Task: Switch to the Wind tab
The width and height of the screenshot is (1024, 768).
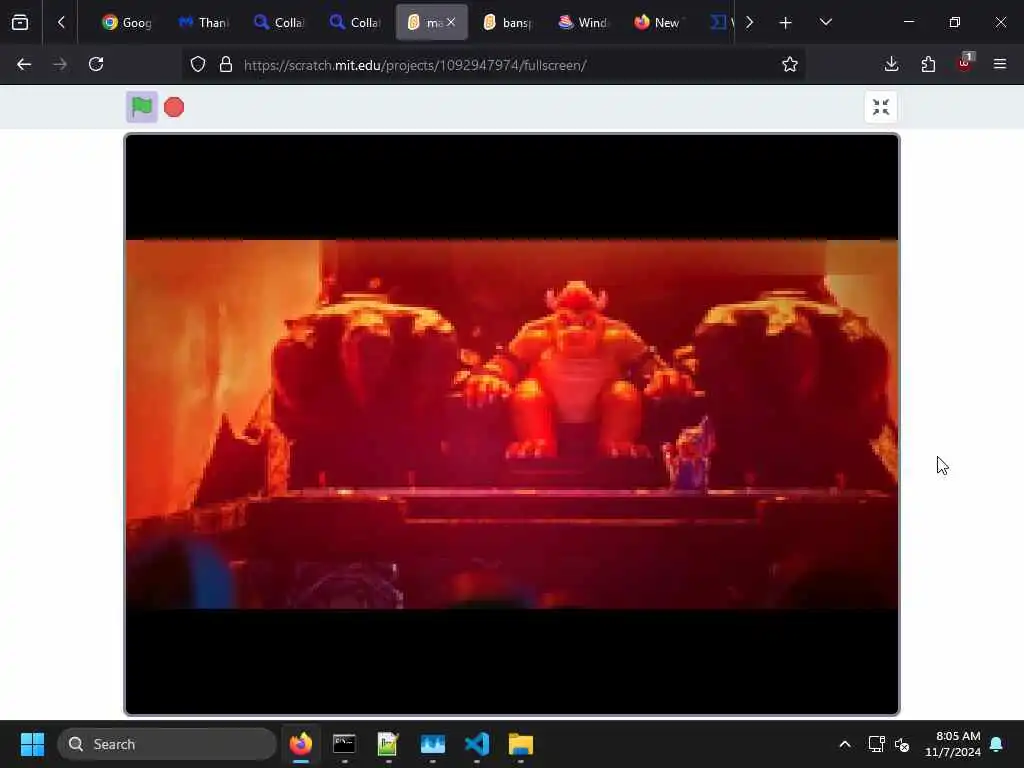Action: [x=584, y=23]
